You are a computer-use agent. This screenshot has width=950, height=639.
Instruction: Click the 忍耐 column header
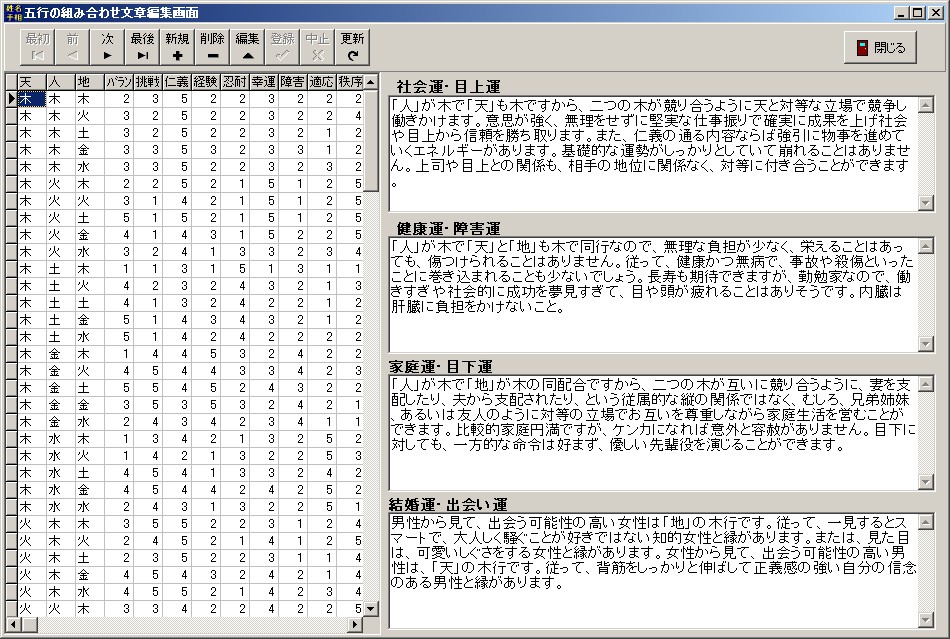235,82
